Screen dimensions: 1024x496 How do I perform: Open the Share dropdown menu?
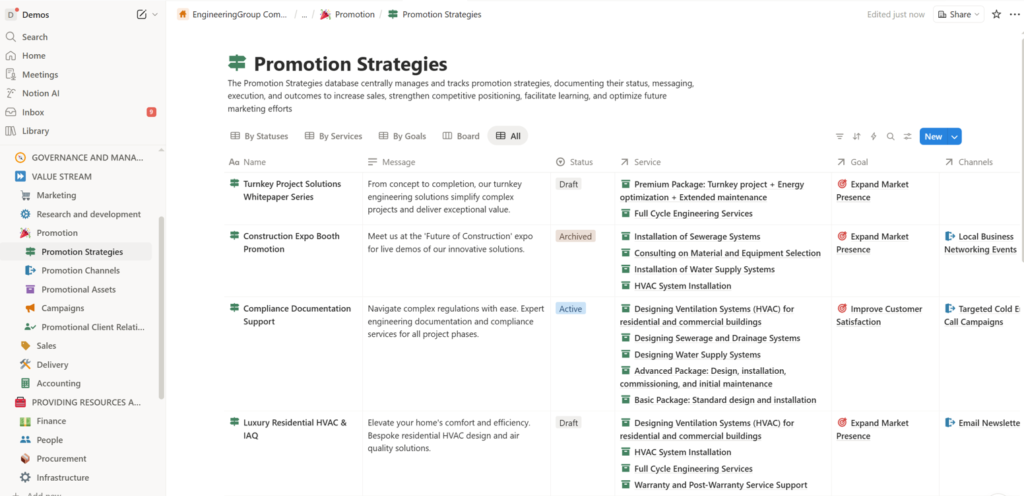point(958,15)
